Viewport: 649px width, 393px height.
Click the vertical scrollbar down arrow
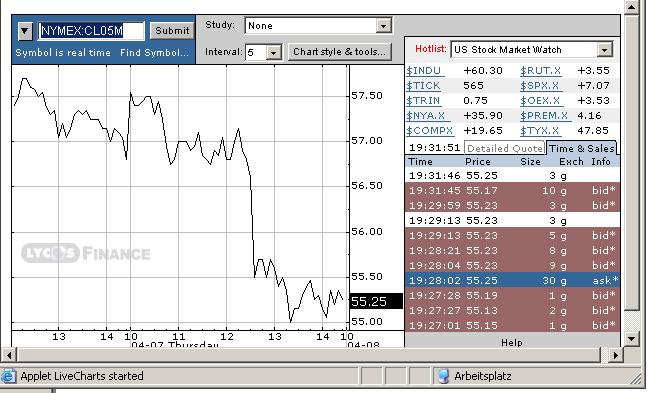click(x=632, y=338)
